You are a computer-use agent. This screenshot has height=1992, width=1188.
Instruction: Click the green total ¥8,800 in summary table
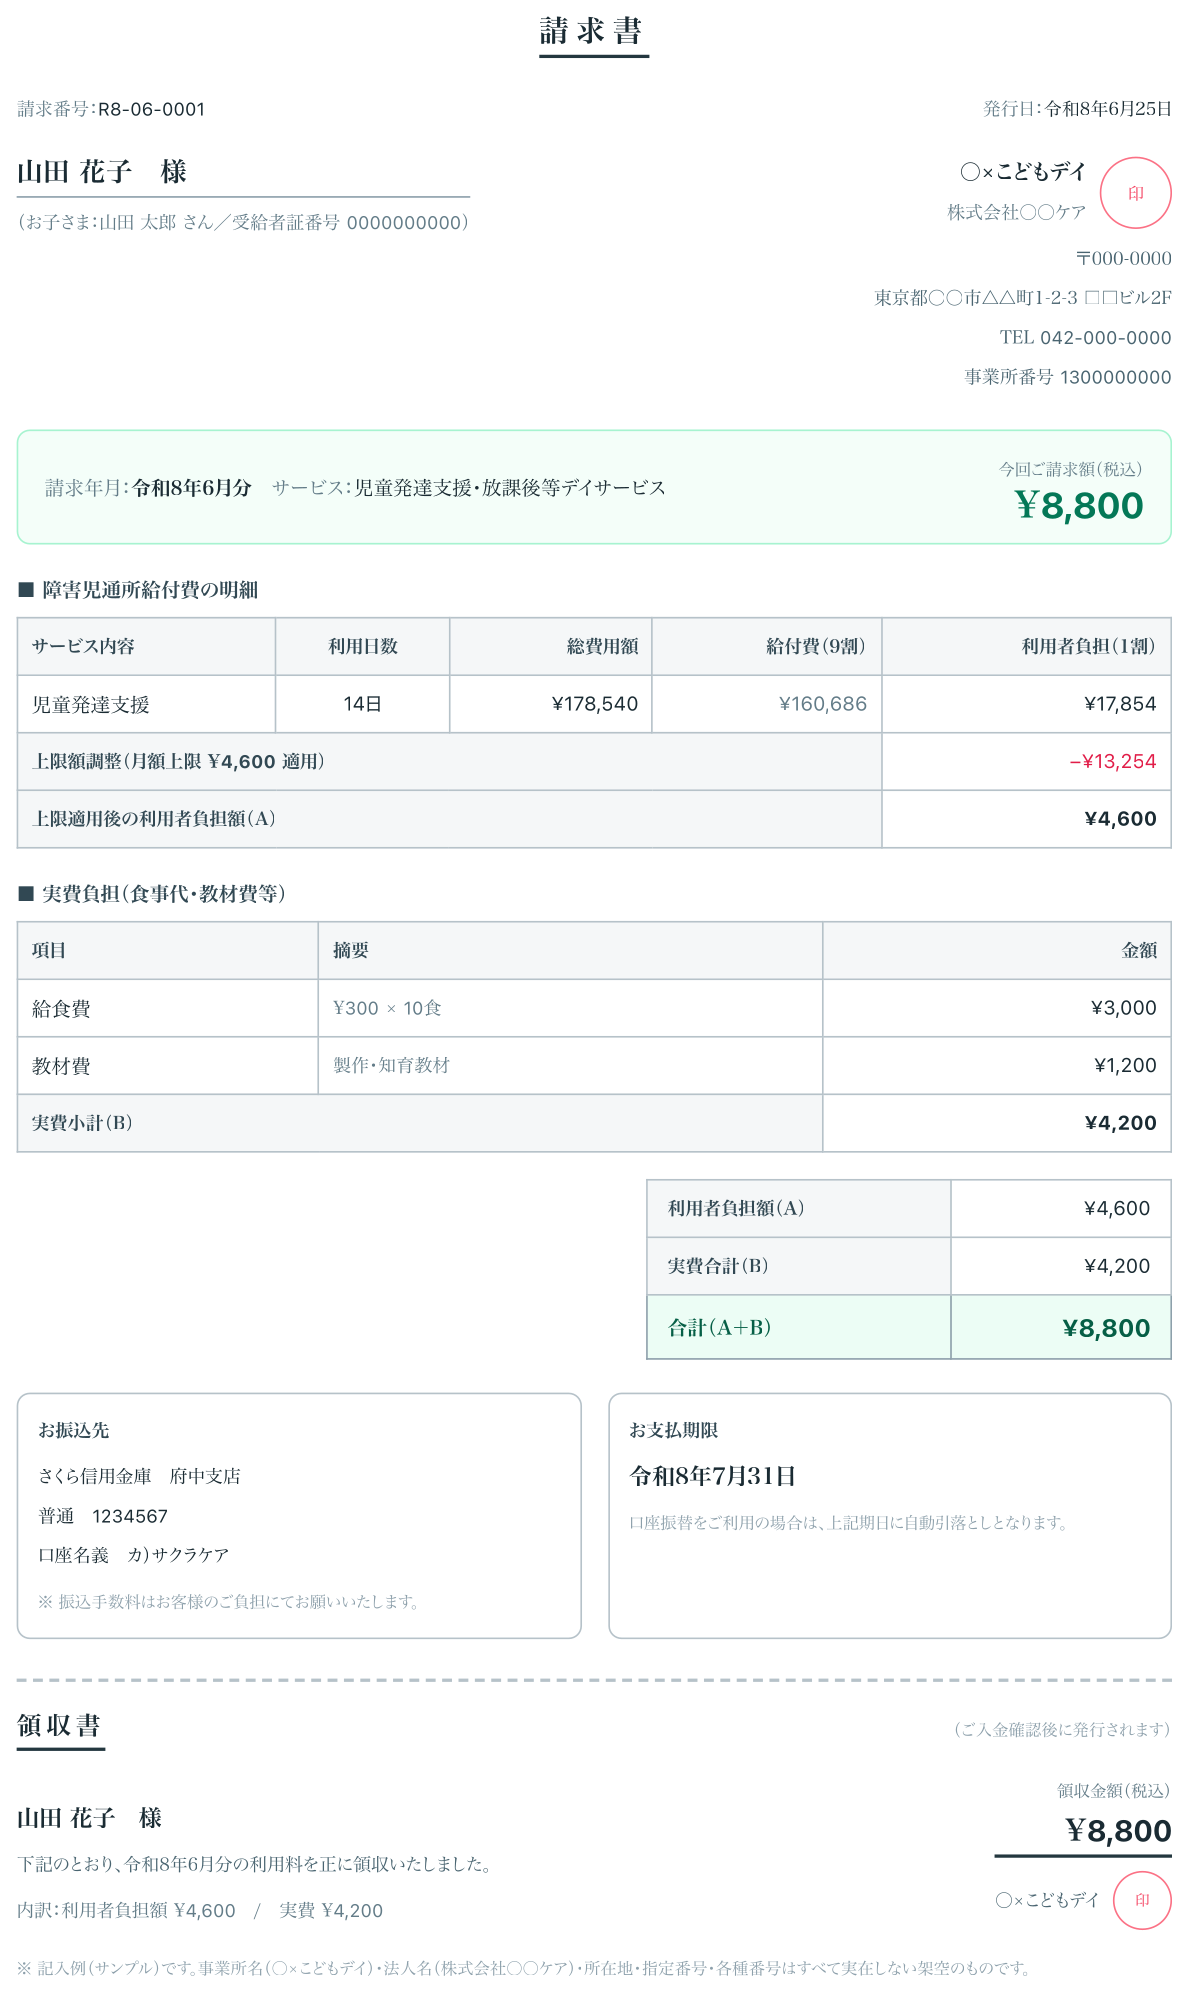(1106, 1328)
